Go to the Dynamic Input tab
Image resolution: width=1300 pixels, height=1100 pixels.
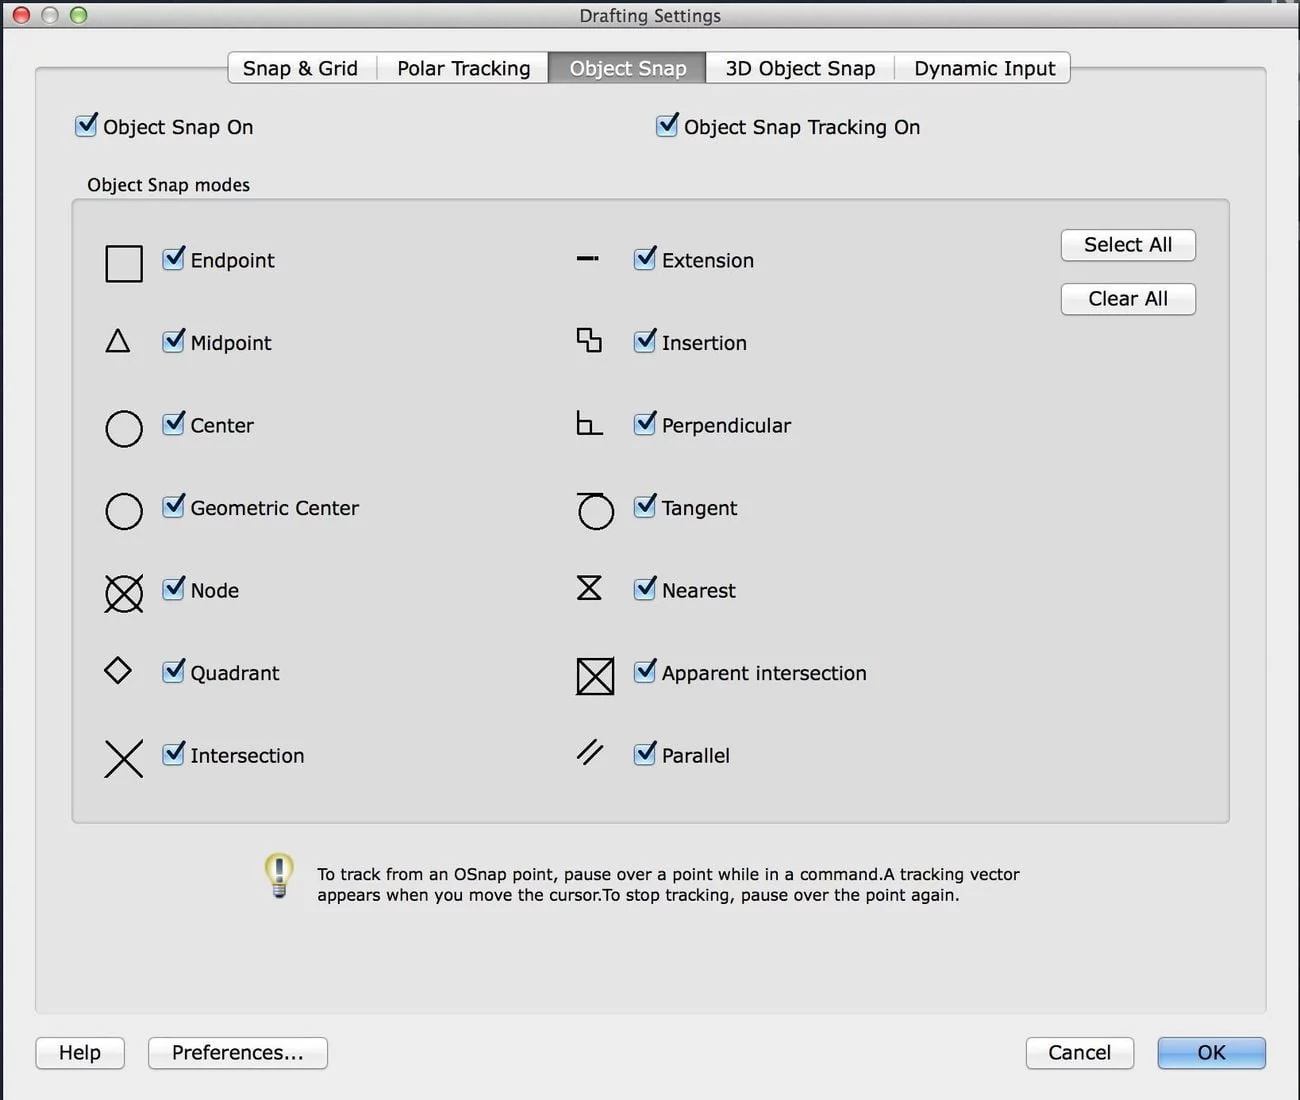click(984, 68)
